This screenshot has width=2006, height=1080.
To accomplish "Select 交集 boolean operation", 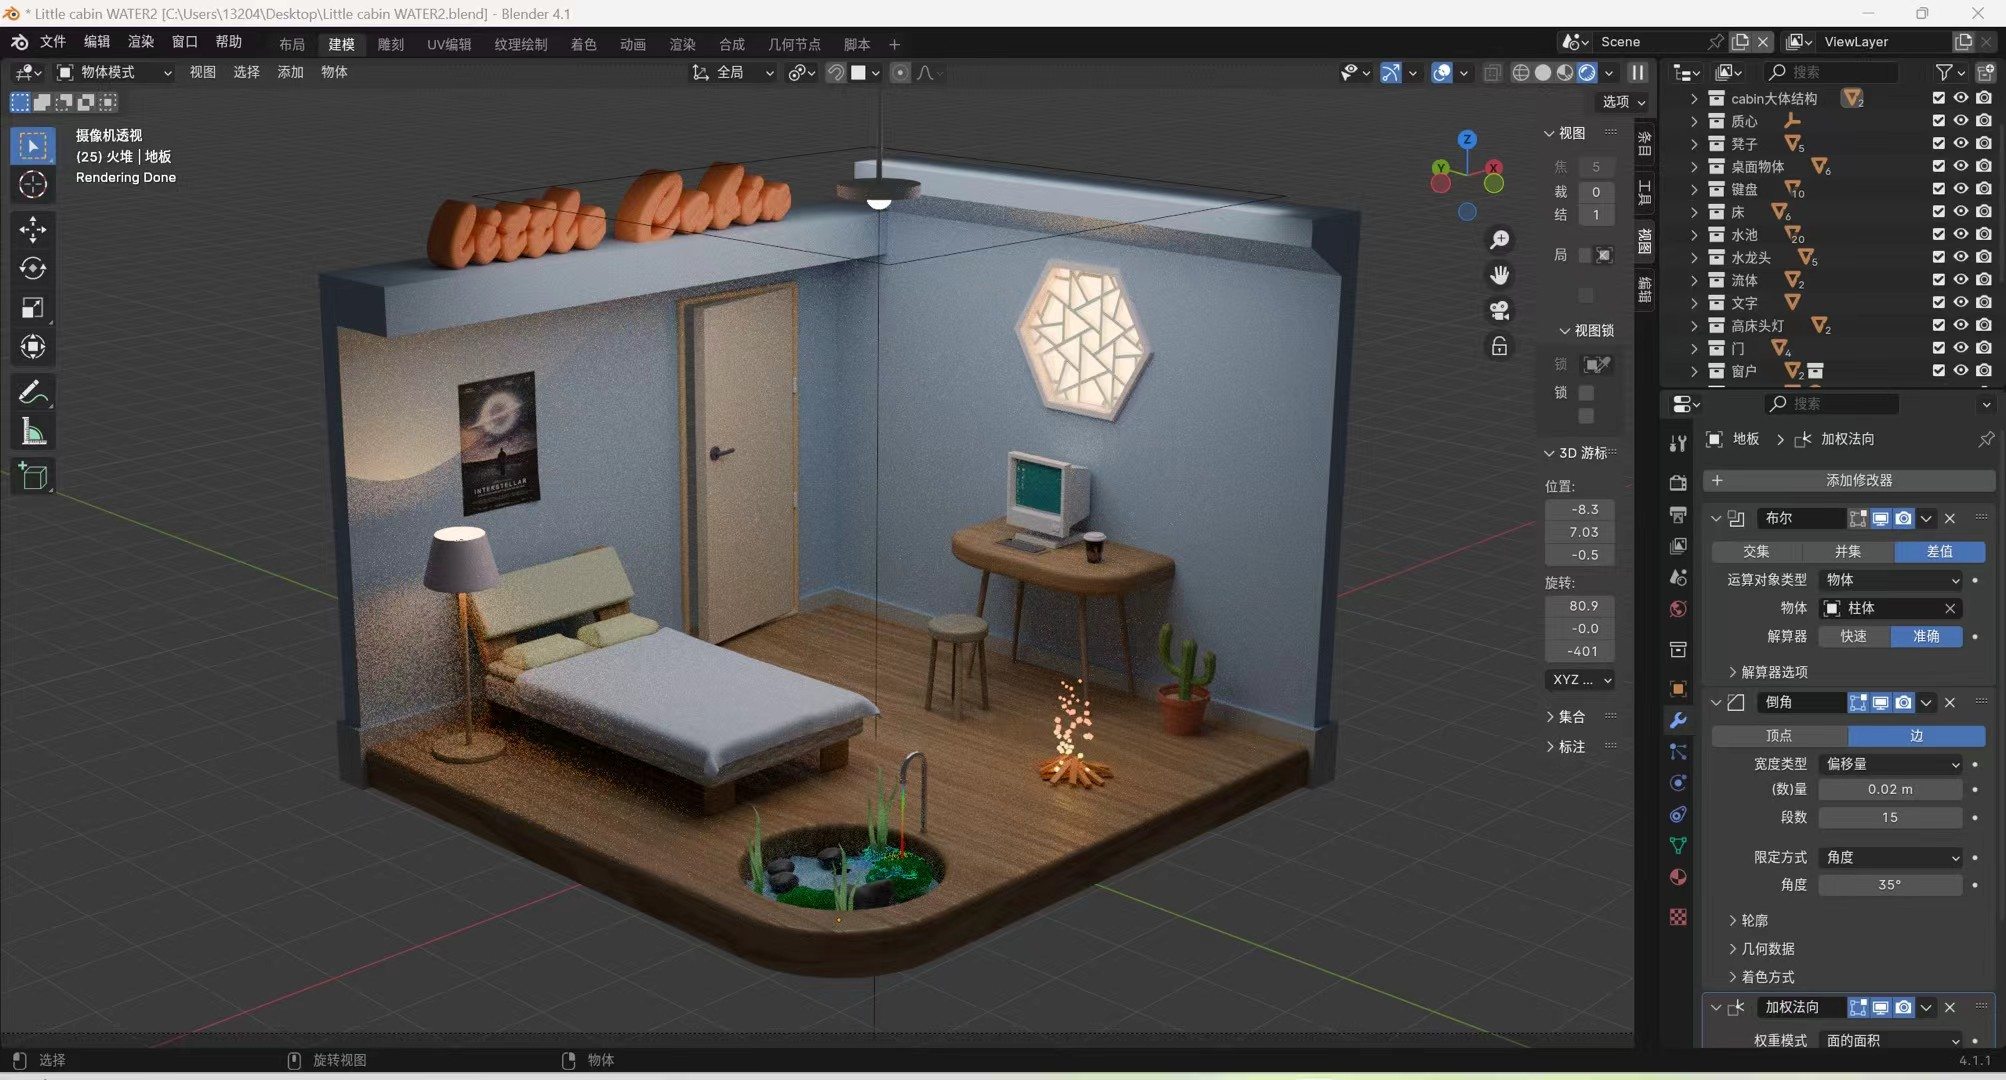I will coord(1756,552).
